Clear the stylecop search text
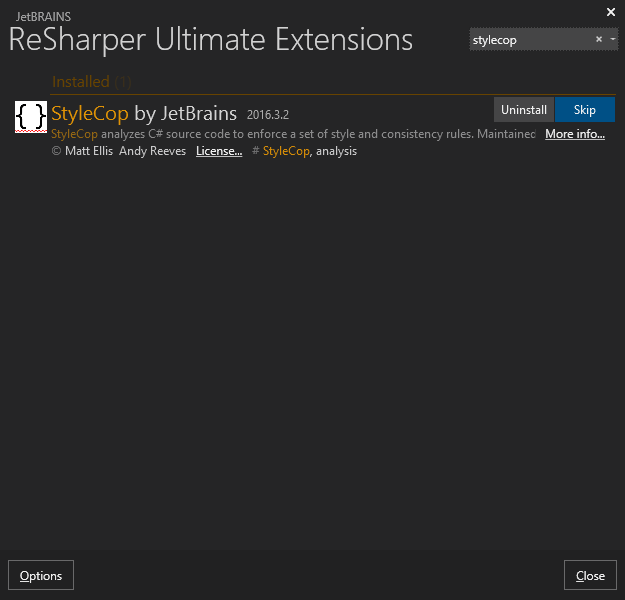625x600 pixels. (599, 39)
